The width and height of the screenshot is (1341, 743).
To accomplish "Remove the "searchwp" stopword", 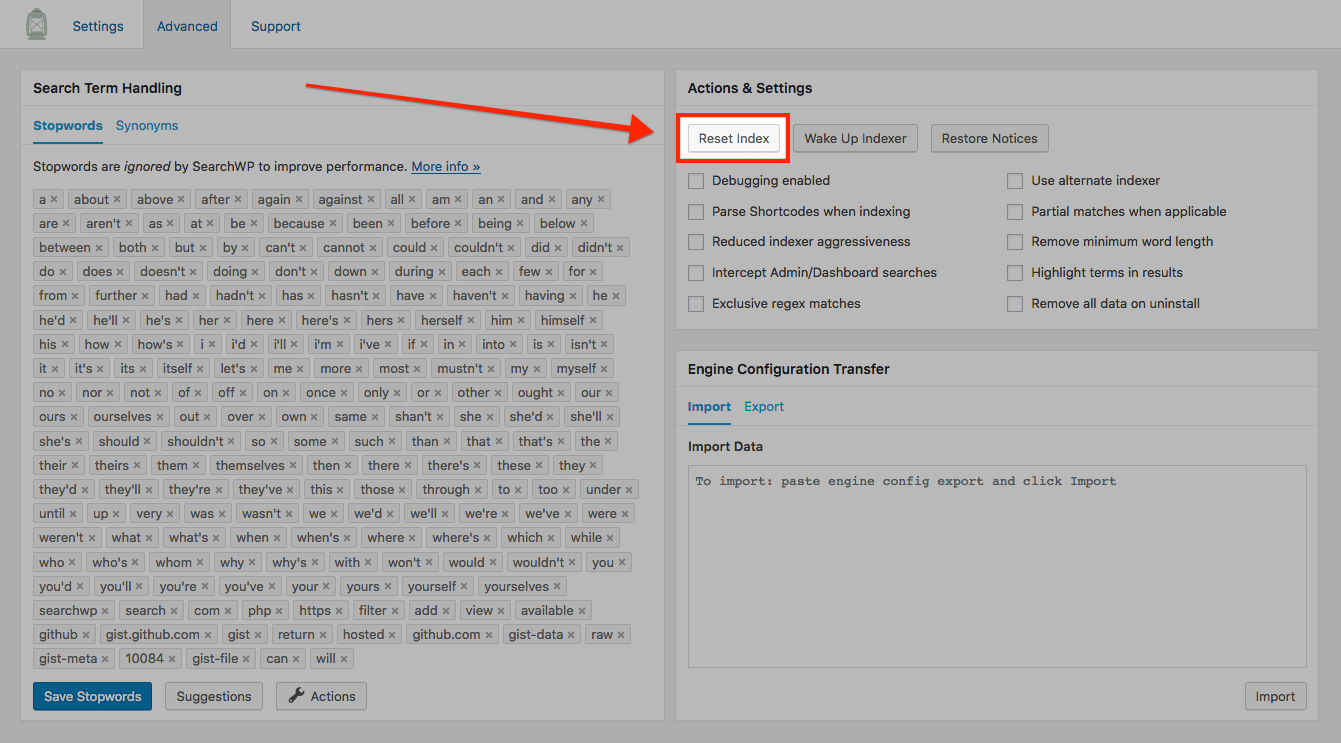I will tap(104, 610).
